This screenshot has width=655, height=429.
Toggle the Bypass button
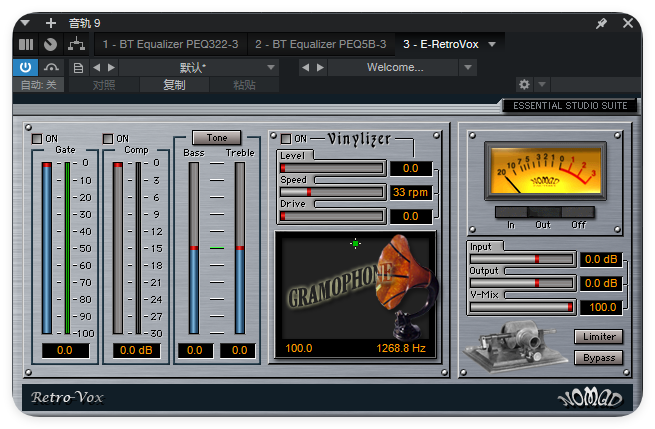coord(599,358)
